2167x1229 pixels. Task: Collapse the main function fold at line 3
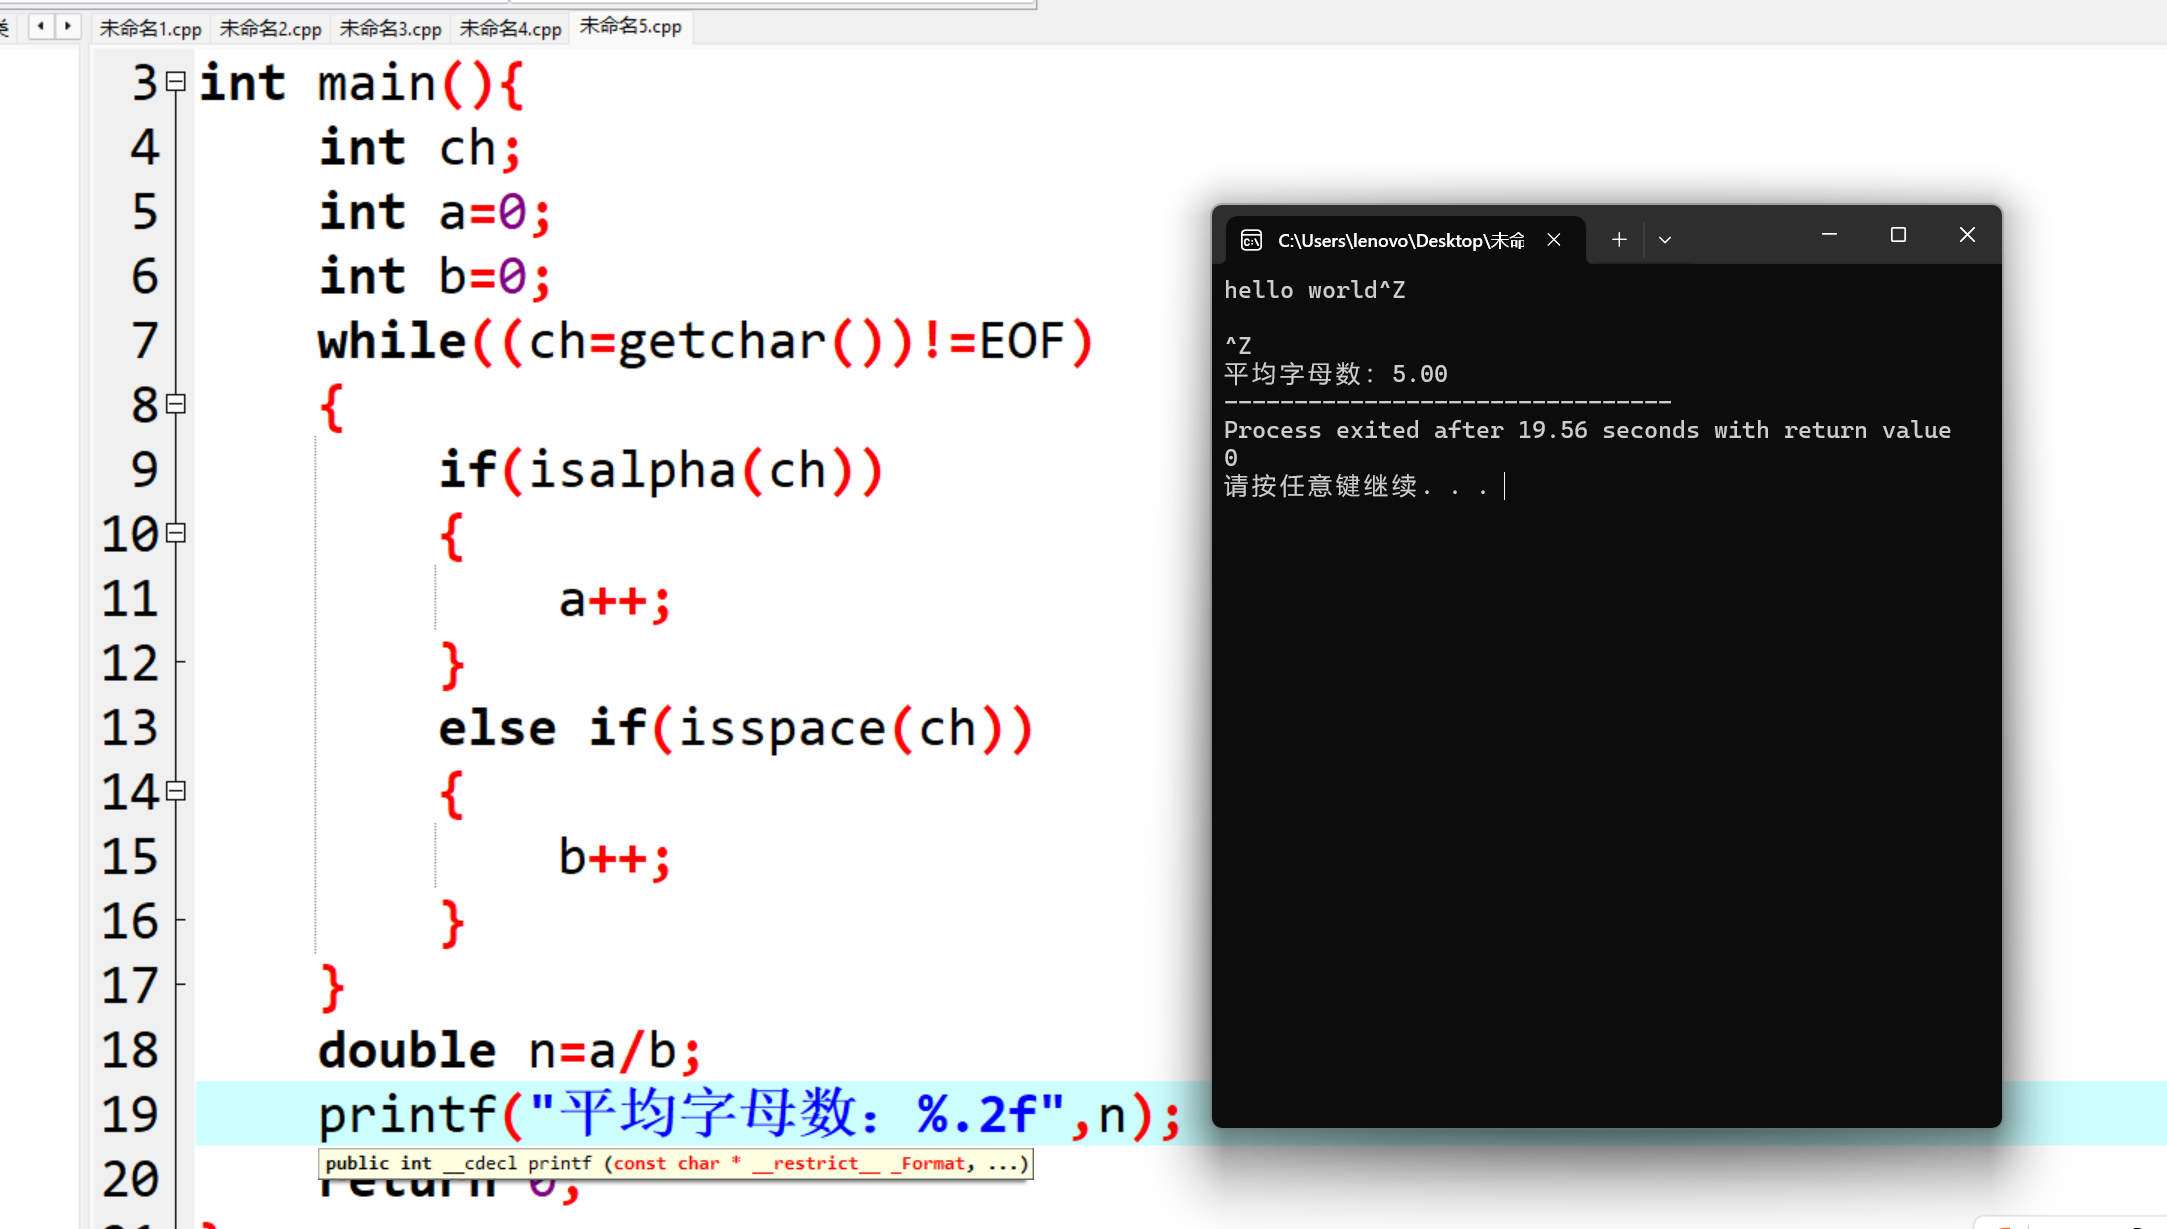coord(176,82)
